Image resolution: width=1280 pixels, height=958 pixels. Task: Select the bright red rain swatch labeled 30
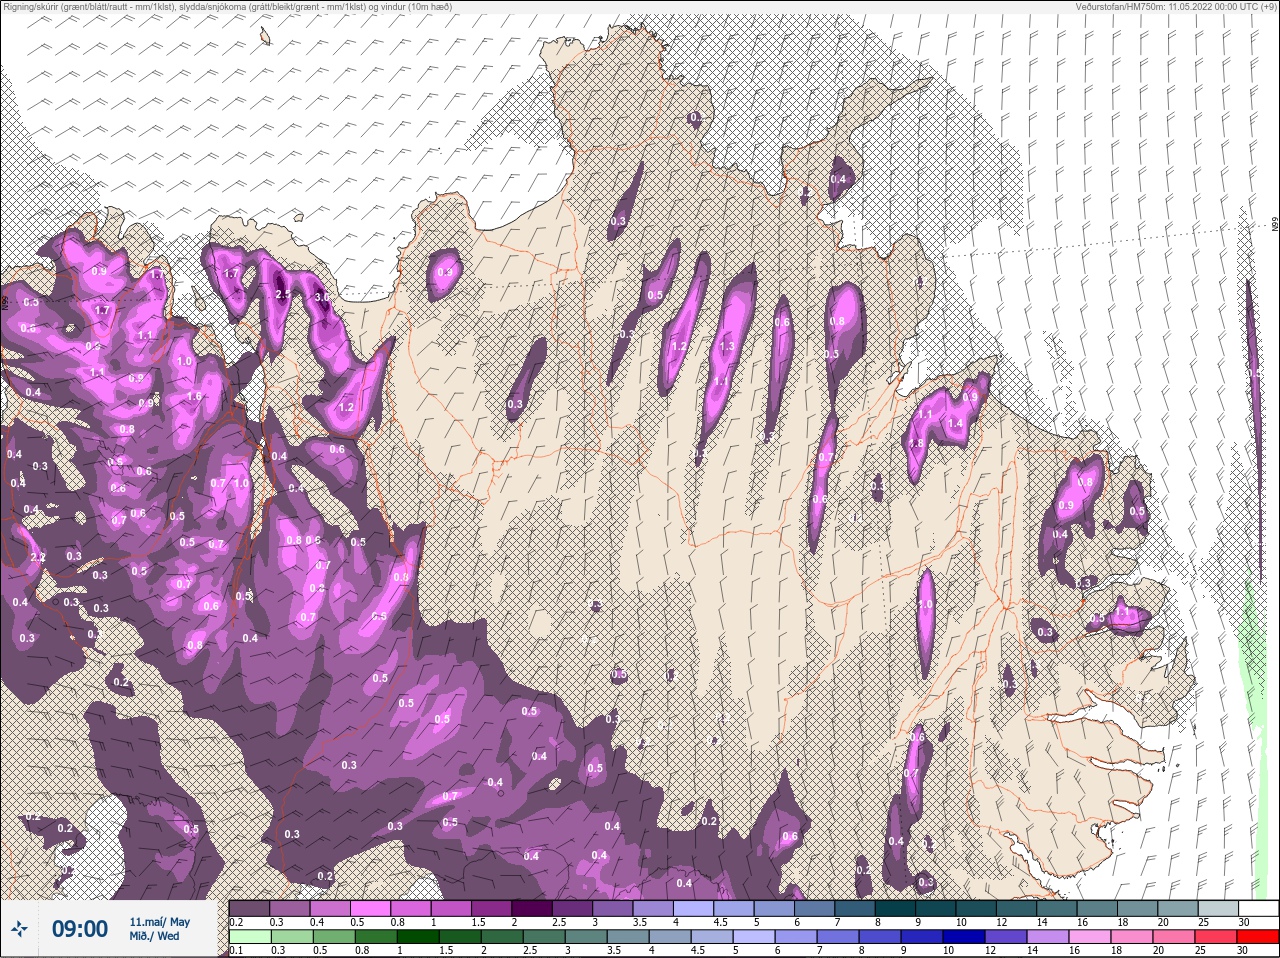tap(1258, 938)
